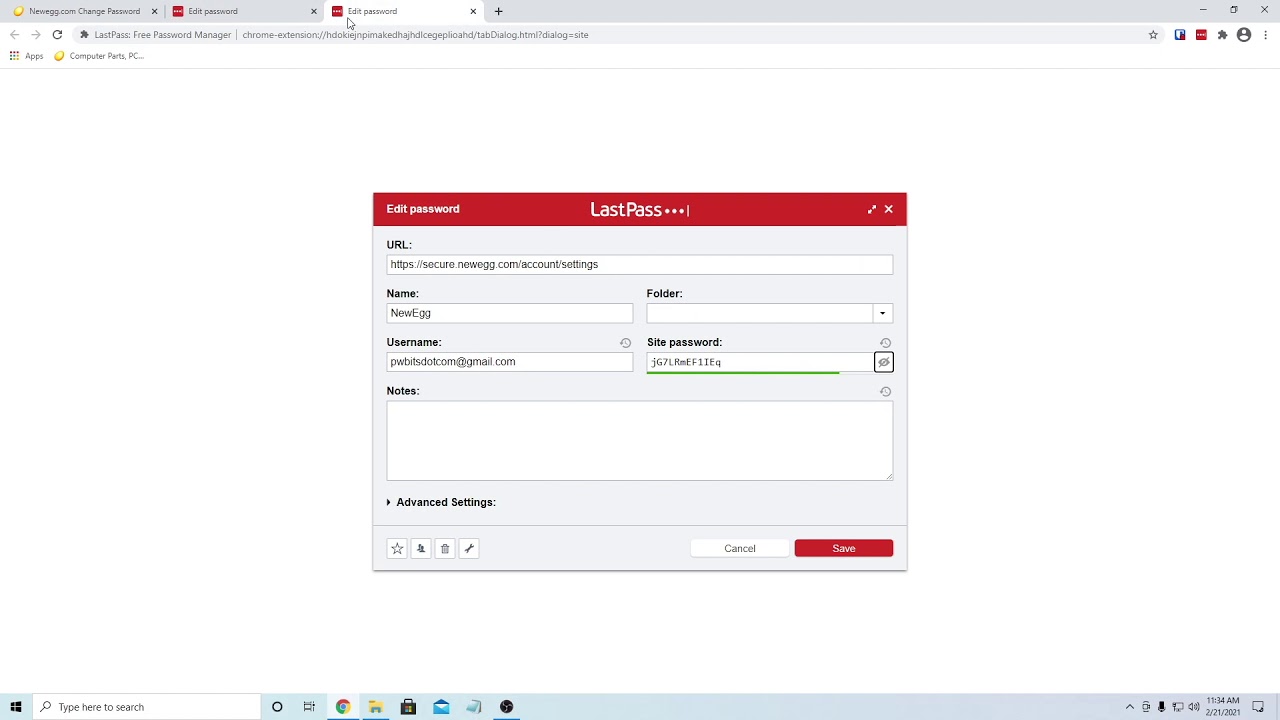Open the notes history clock icon
Viewport: 1280px width, 720px height.
coord(885,391)
